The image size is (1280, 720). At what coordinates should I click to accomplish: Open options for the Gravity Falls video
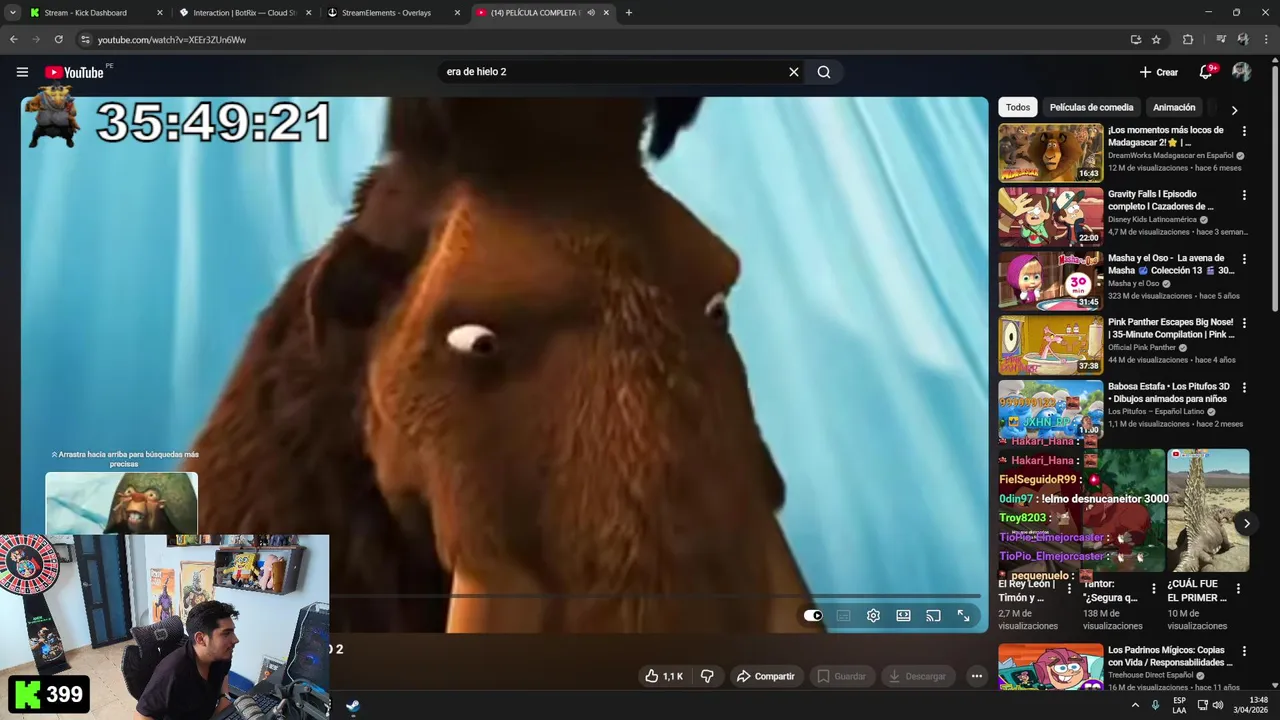tap(1244, 195)
